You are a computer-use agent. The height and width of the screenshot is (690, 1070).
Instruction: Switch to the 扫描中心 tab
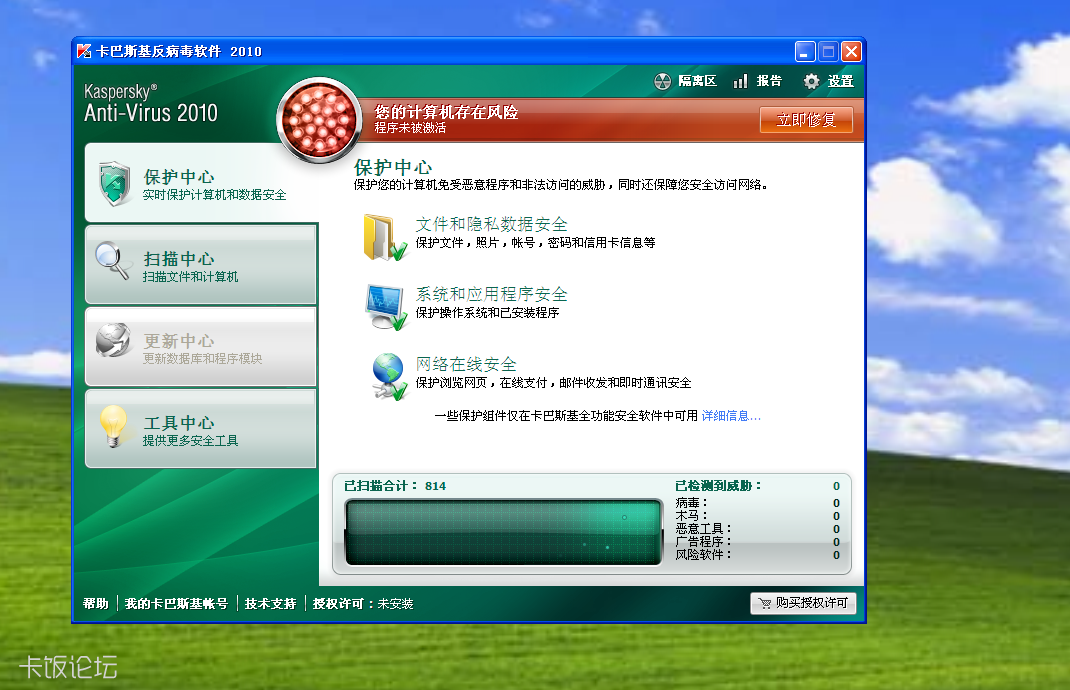(x=200, y=262)
